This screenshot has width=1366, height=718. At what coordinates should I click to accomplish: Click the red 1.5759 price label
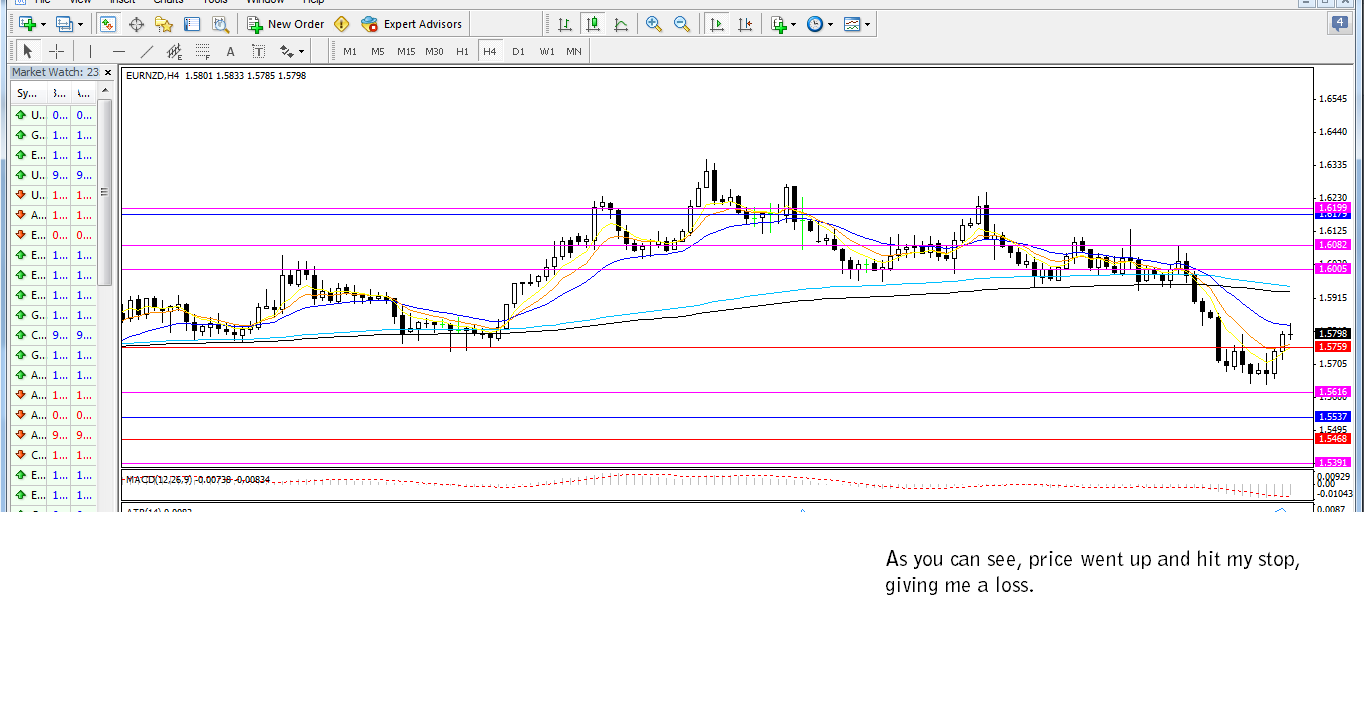click(x=1333, y=346)
